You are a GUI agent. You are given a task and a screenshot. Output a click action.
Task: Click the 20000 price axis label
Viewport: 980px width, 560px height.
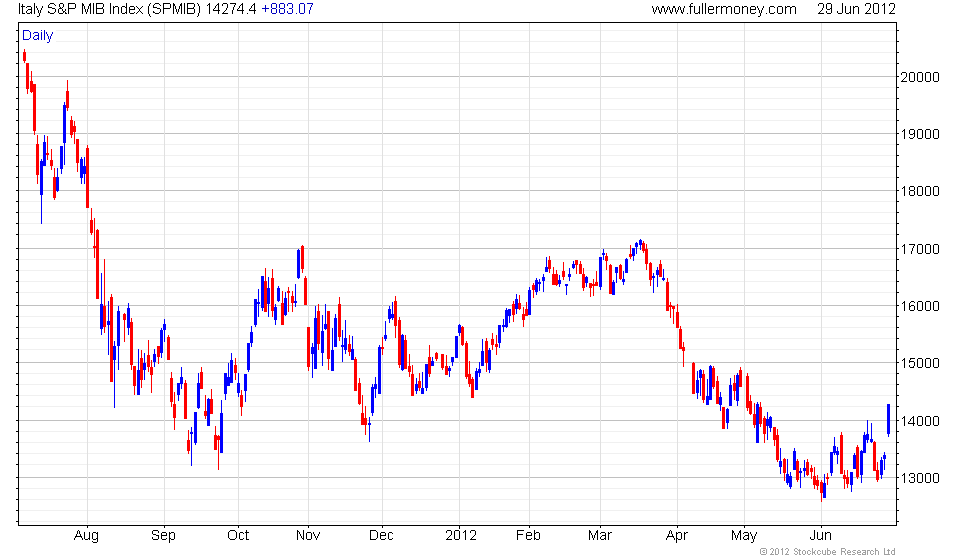click(919, 78)
